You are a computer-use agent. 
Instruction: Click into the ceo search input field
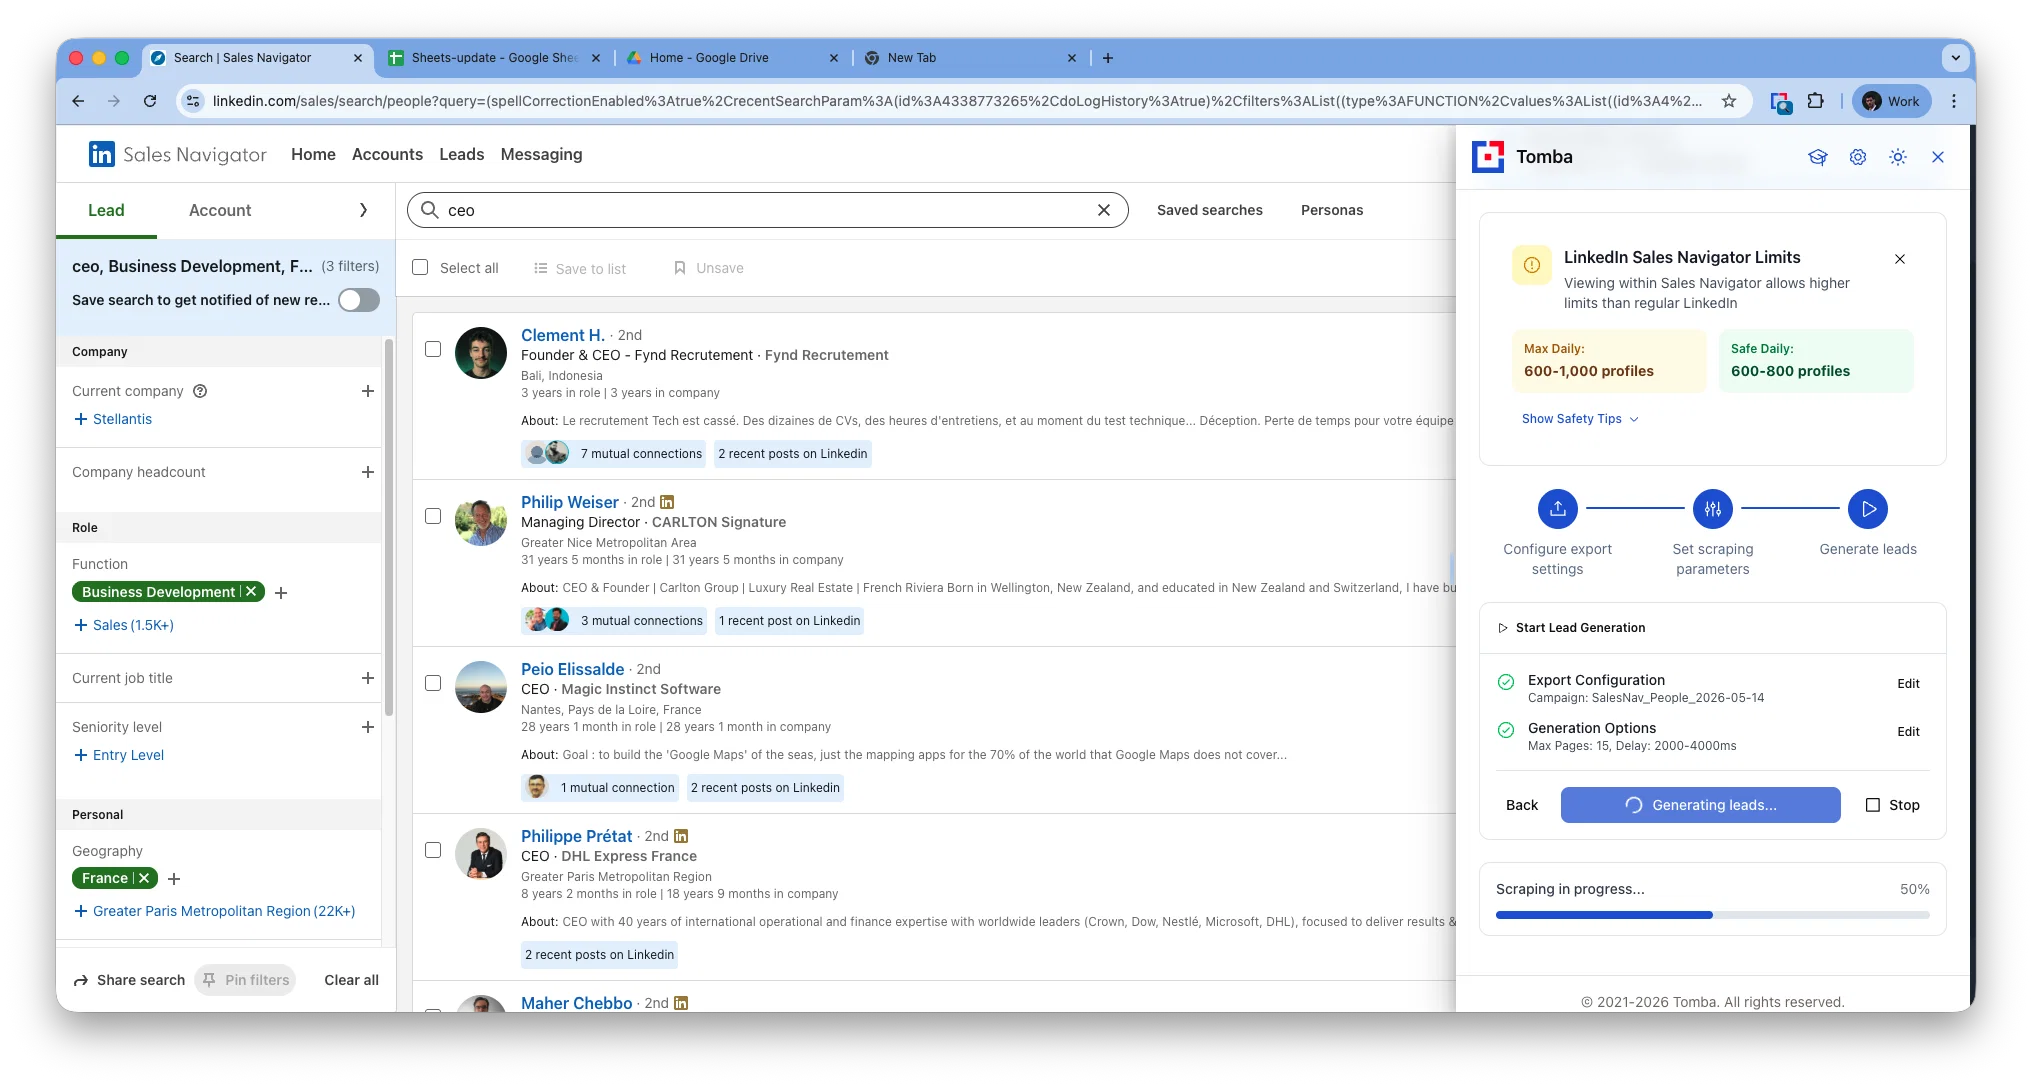pyautogui.click(x=768, y=210)
